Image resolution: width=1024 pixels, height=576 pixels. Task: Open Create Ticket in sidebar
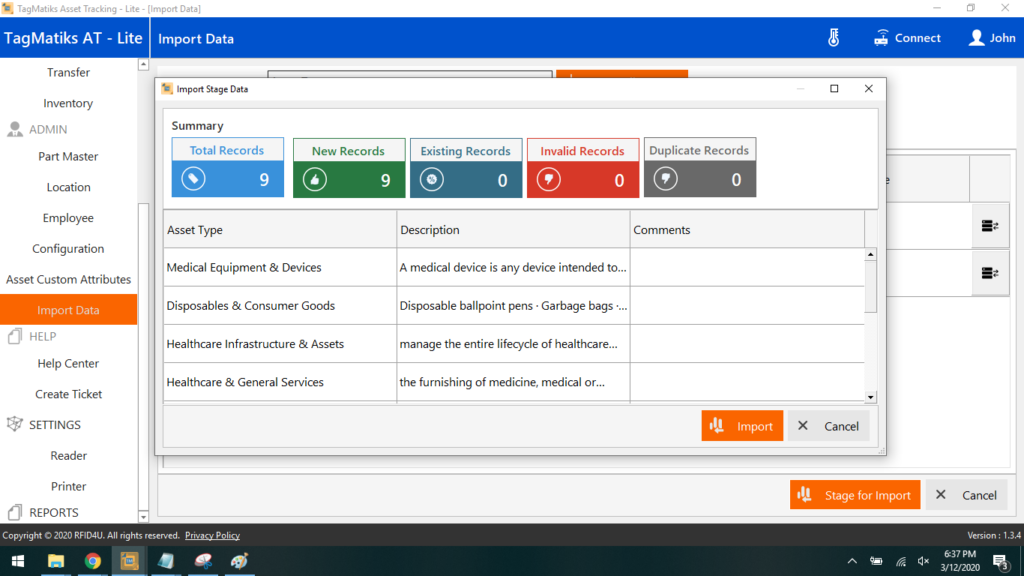point(68,394)
